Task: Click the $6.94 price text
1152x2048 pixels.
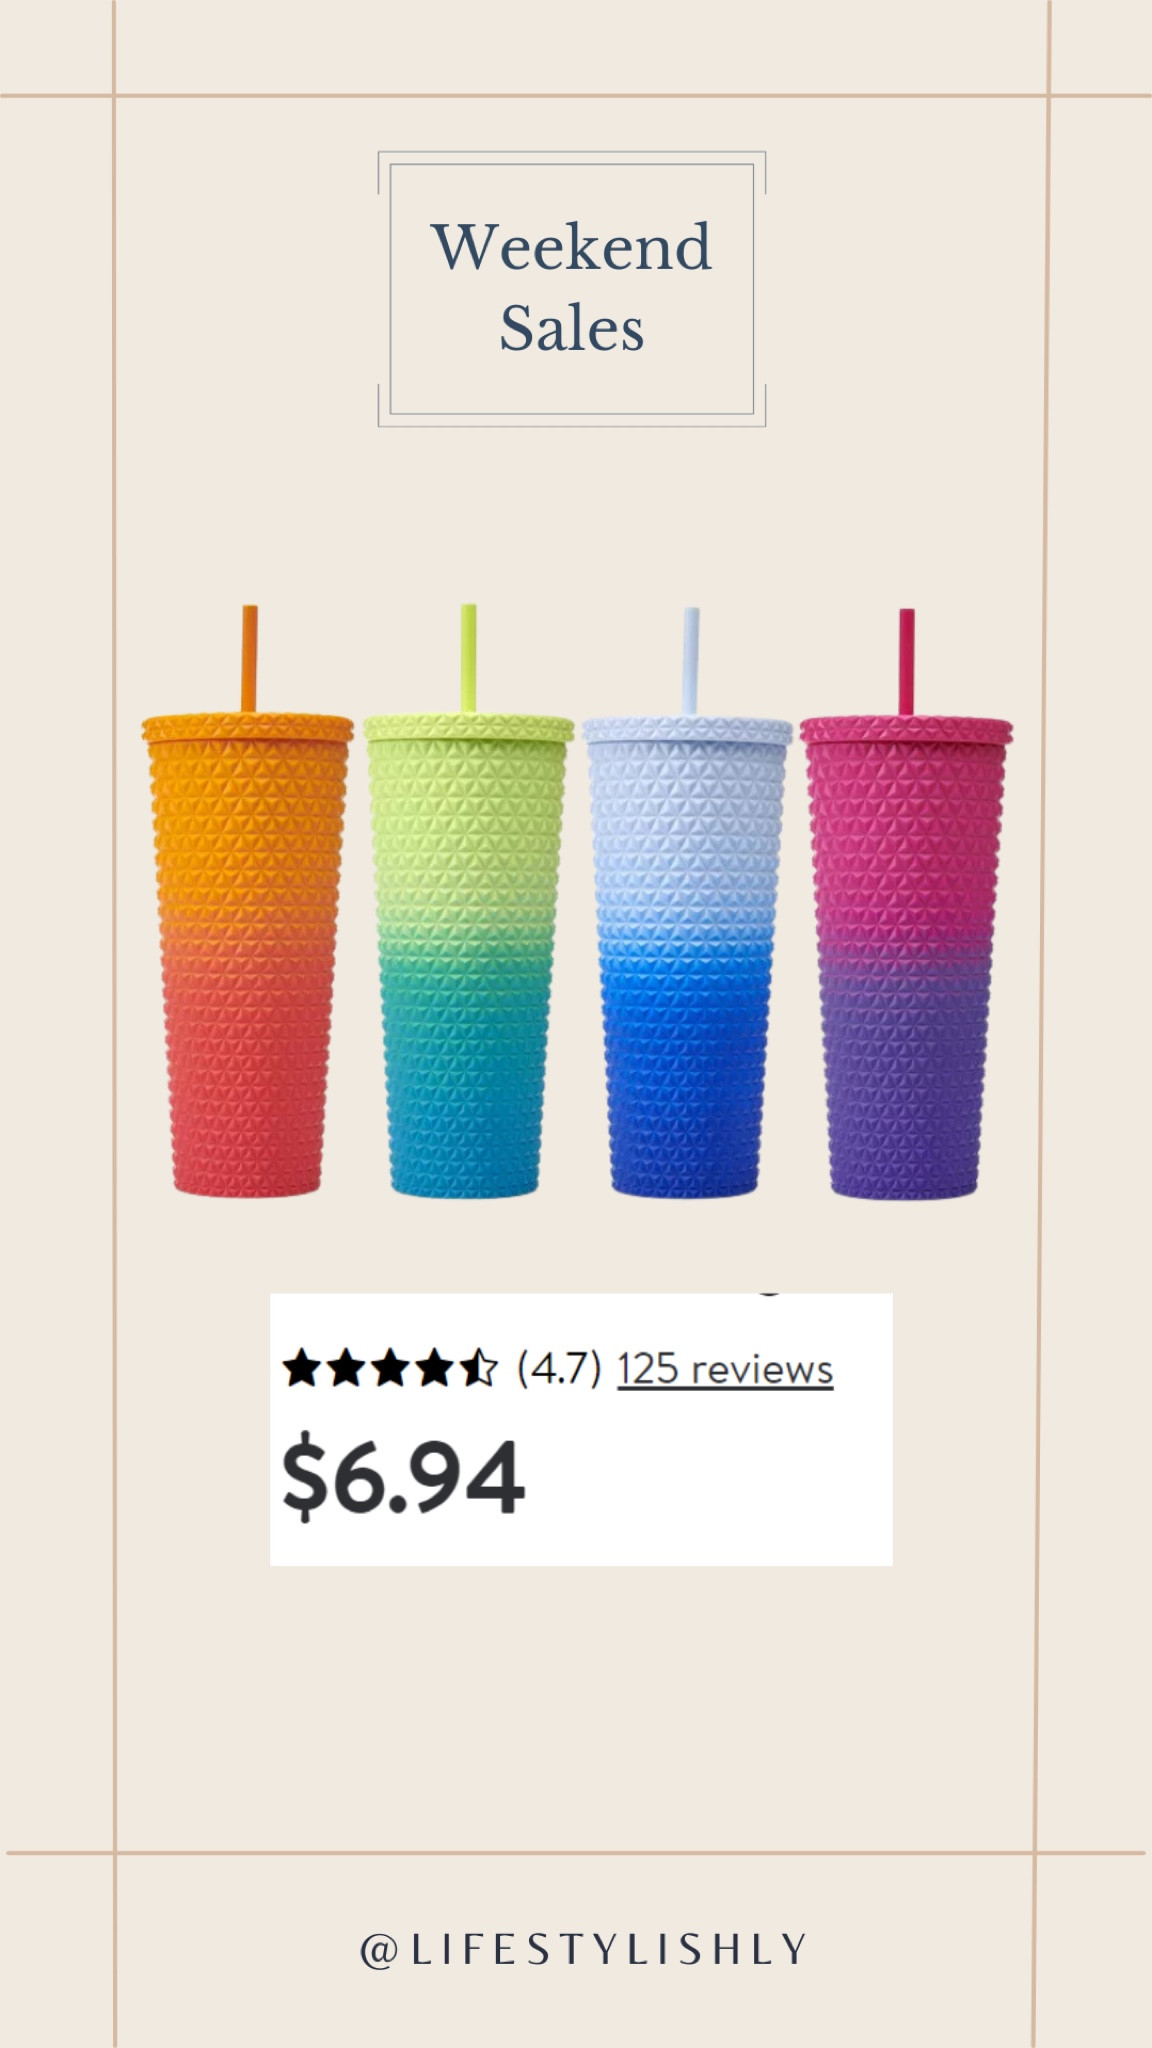Action: 403,1477
